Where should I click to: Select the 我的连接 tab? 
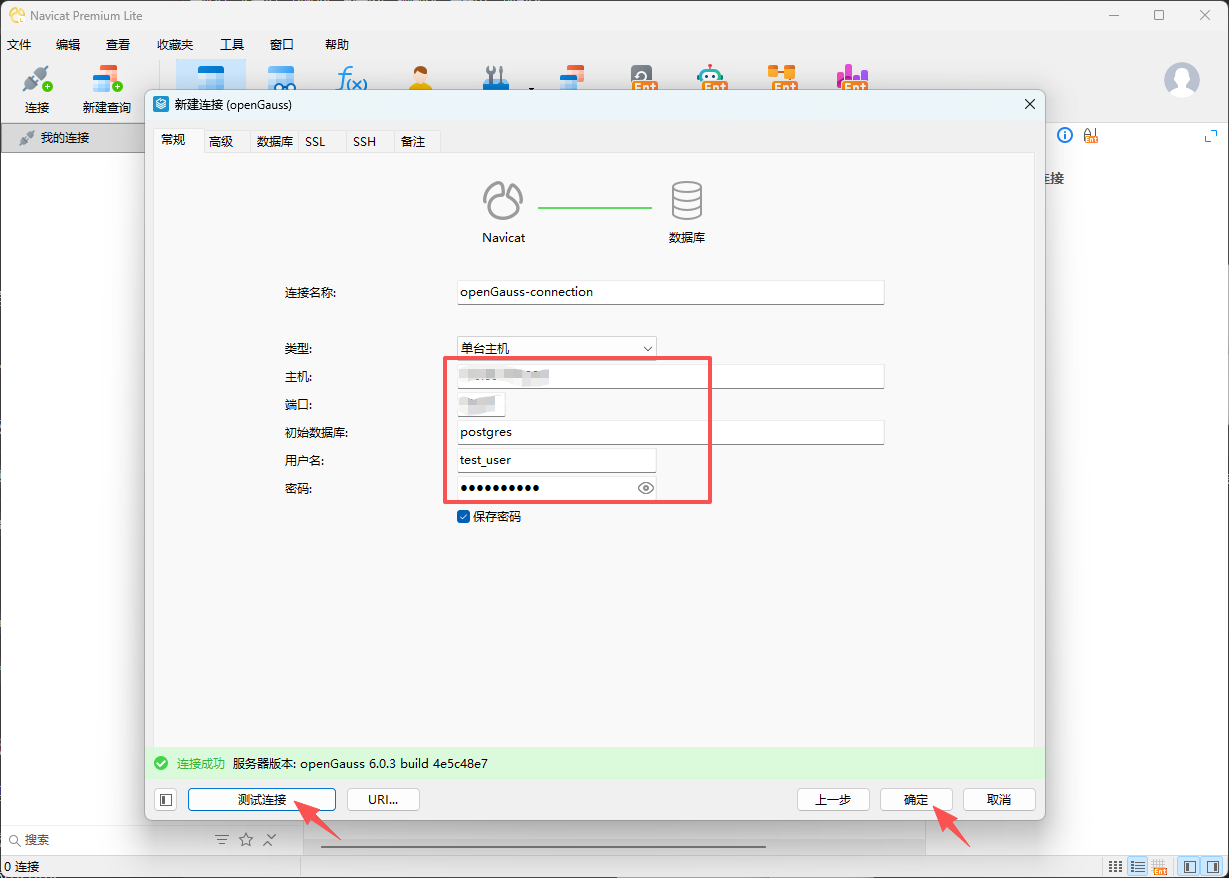(x=74, y=138)
